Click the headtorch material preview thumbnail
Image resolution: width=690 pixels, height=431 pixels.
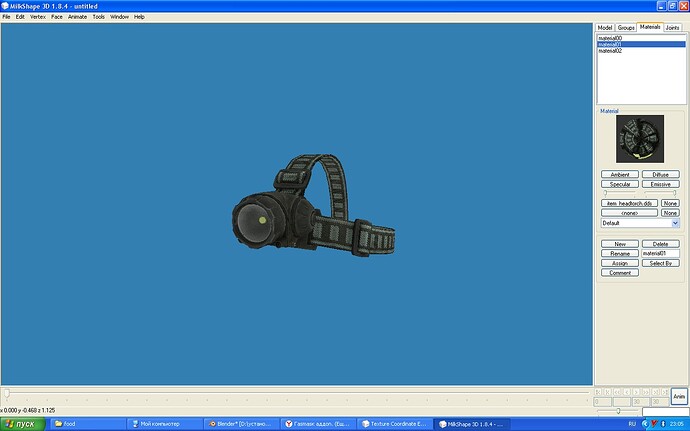click(x=640, y=140)
